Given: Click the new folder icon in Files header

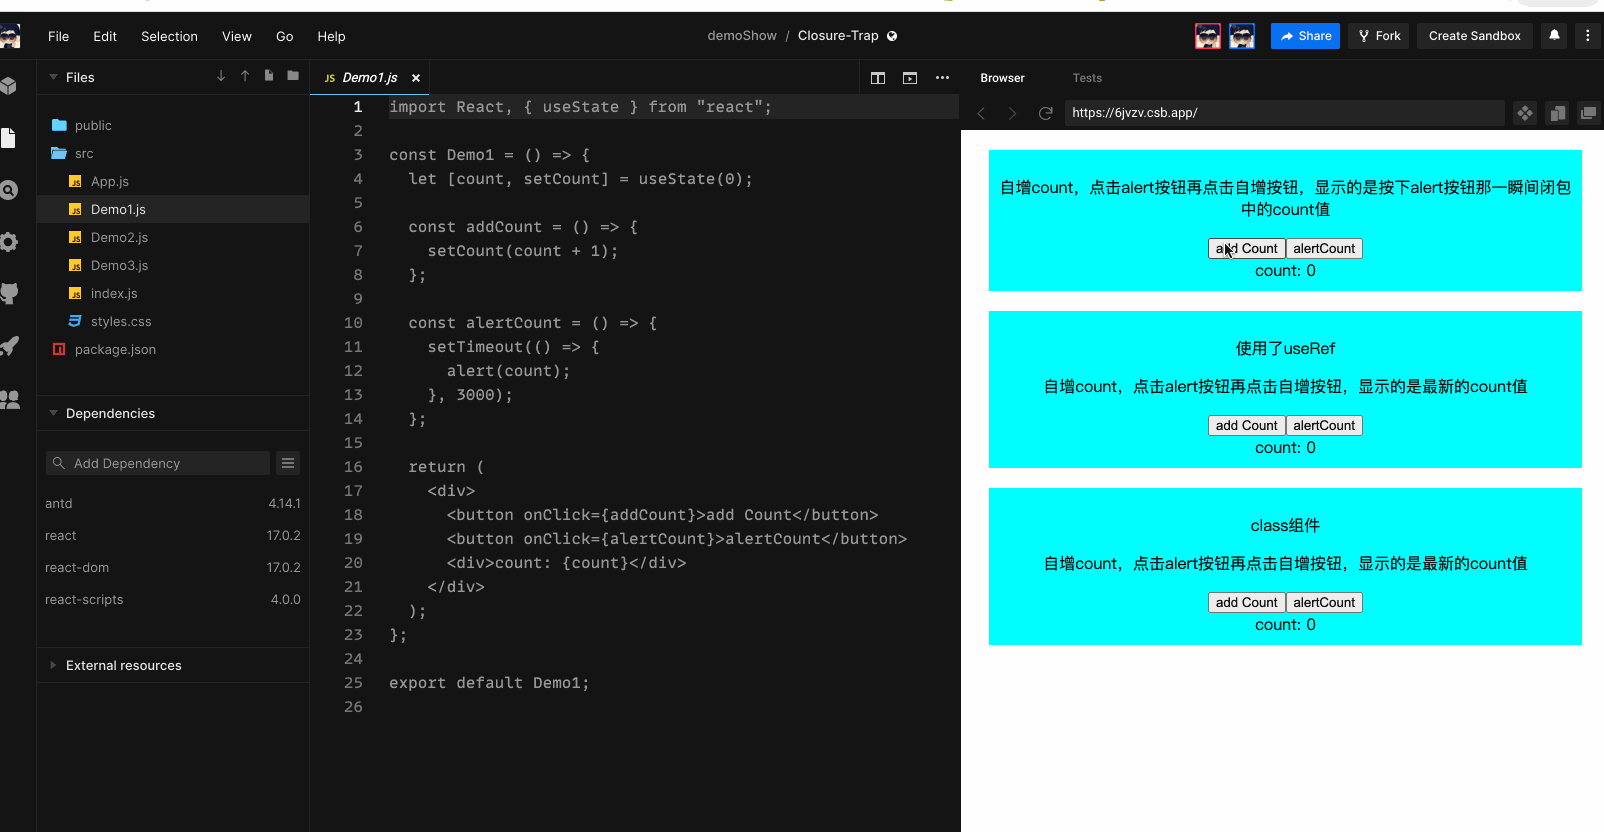Looking at the screenshot, I should 293,76.
